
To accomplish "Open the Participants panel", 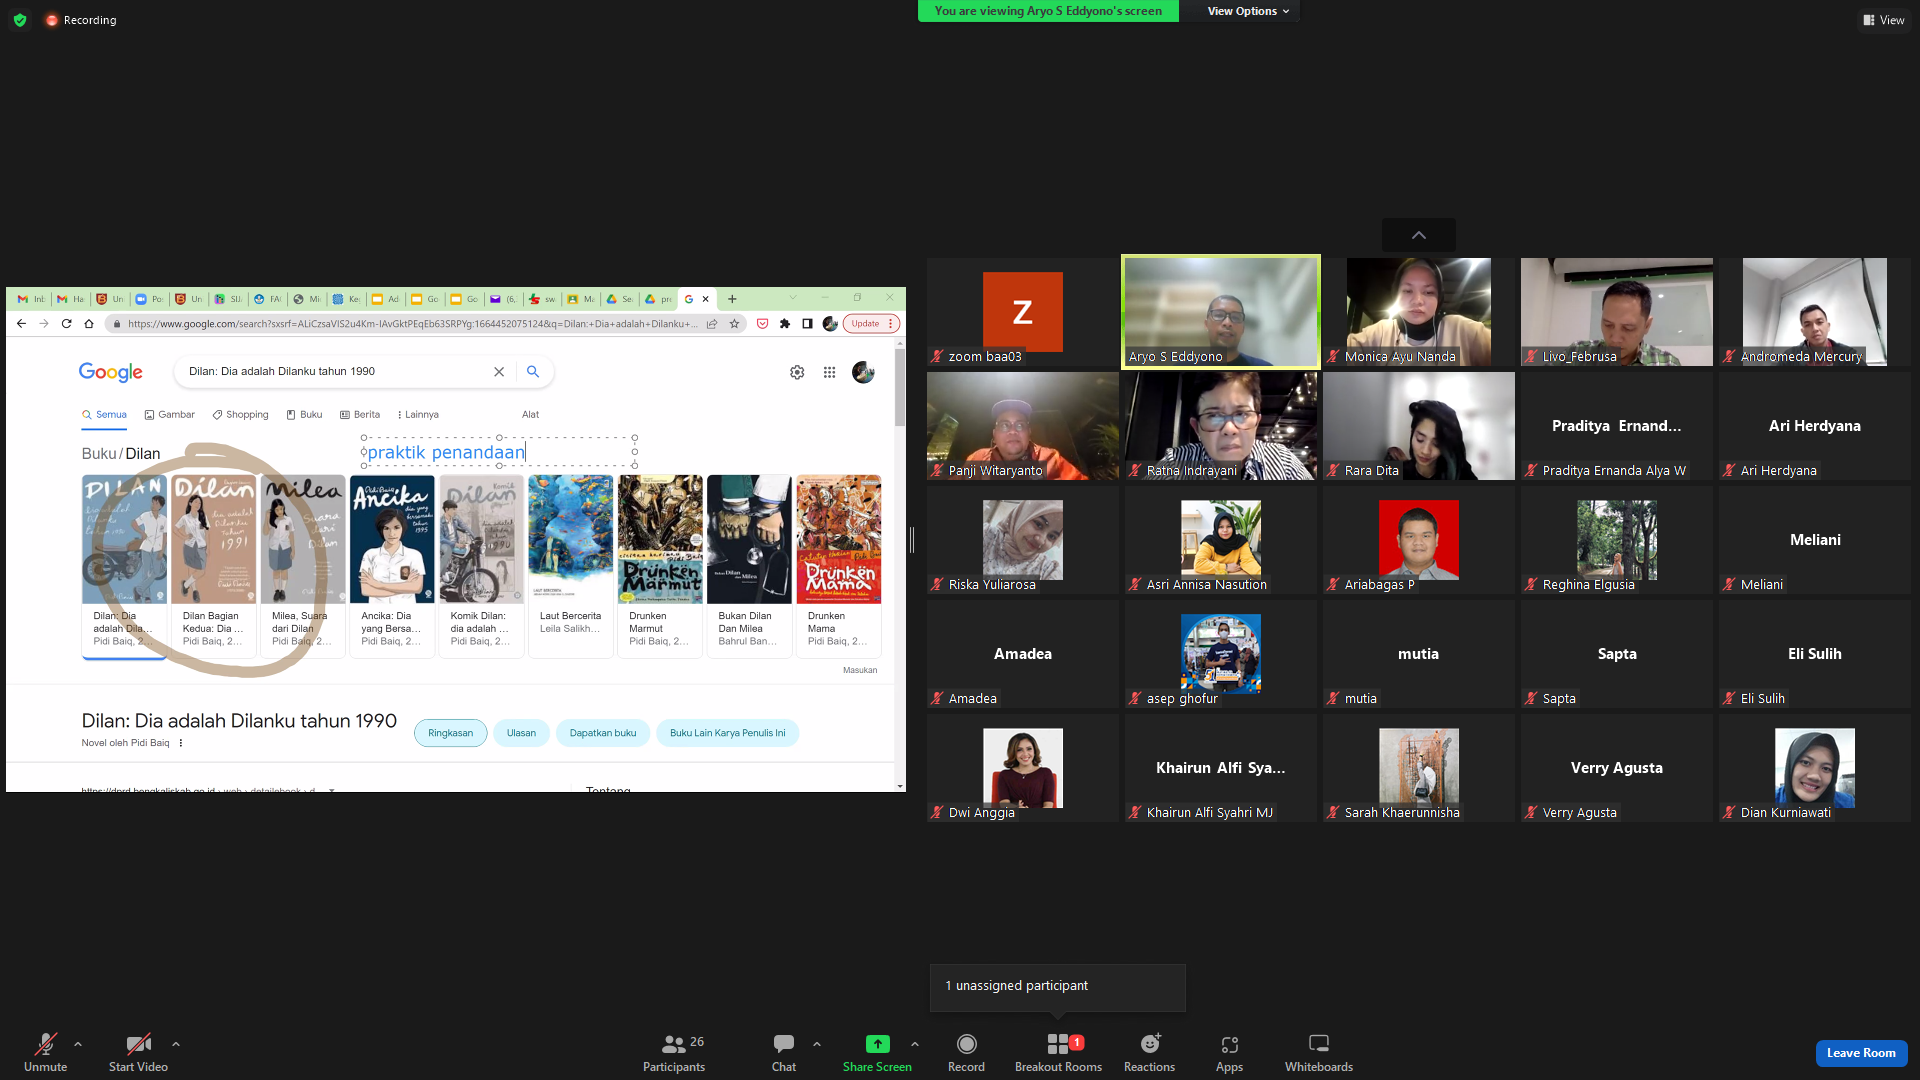I will (674, 1053).
